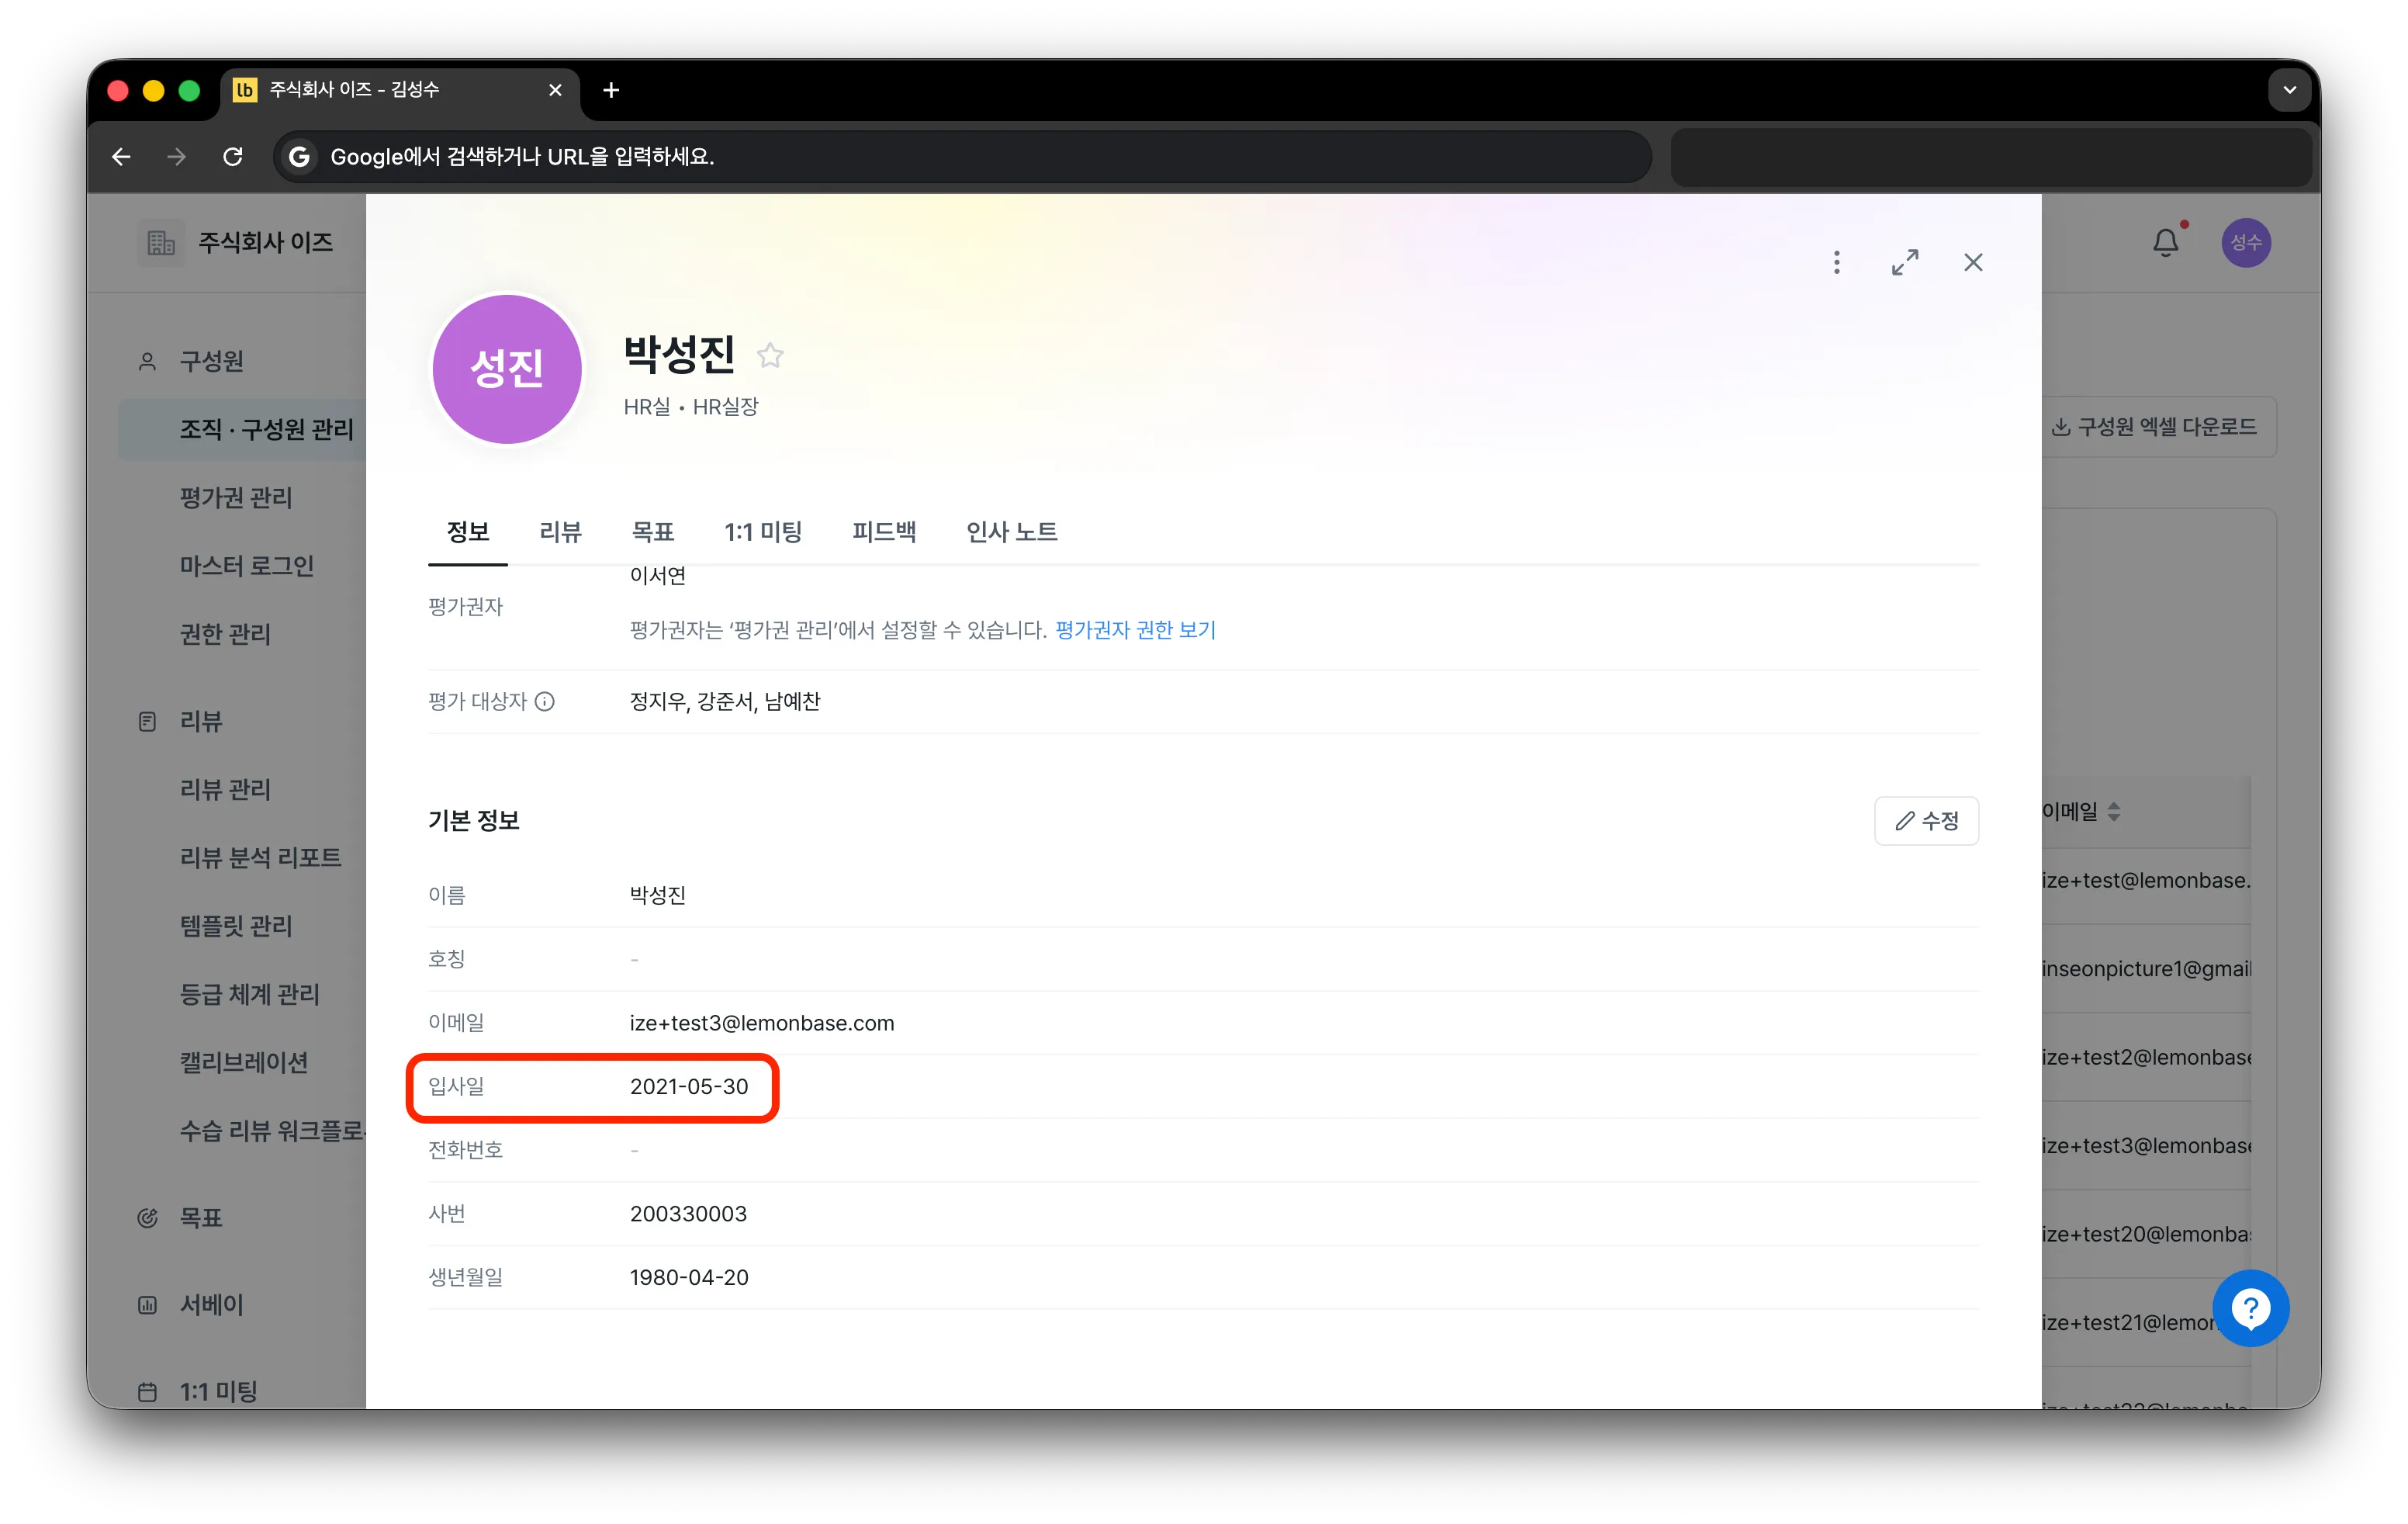Open the three-dot more options menu
2408x1524 pixels.
pyautogui.click(x=1836, y=262)
